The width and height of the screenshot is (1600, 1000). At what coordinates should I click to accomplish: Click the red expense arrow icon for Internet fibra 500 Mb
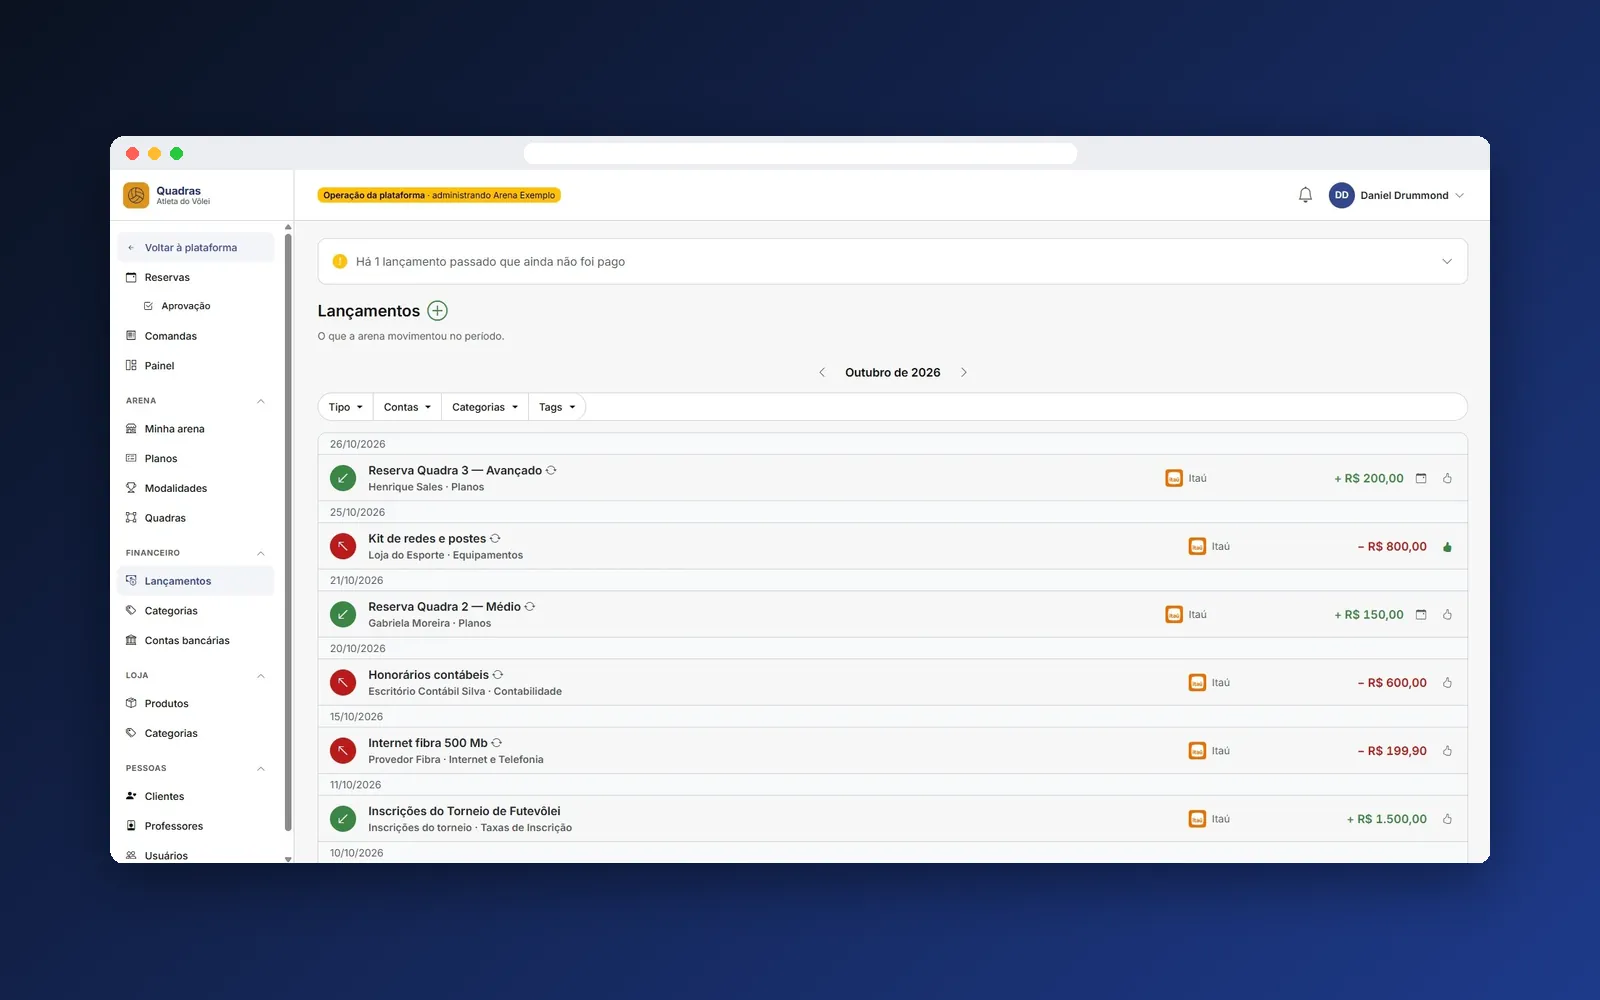(343, 751)
